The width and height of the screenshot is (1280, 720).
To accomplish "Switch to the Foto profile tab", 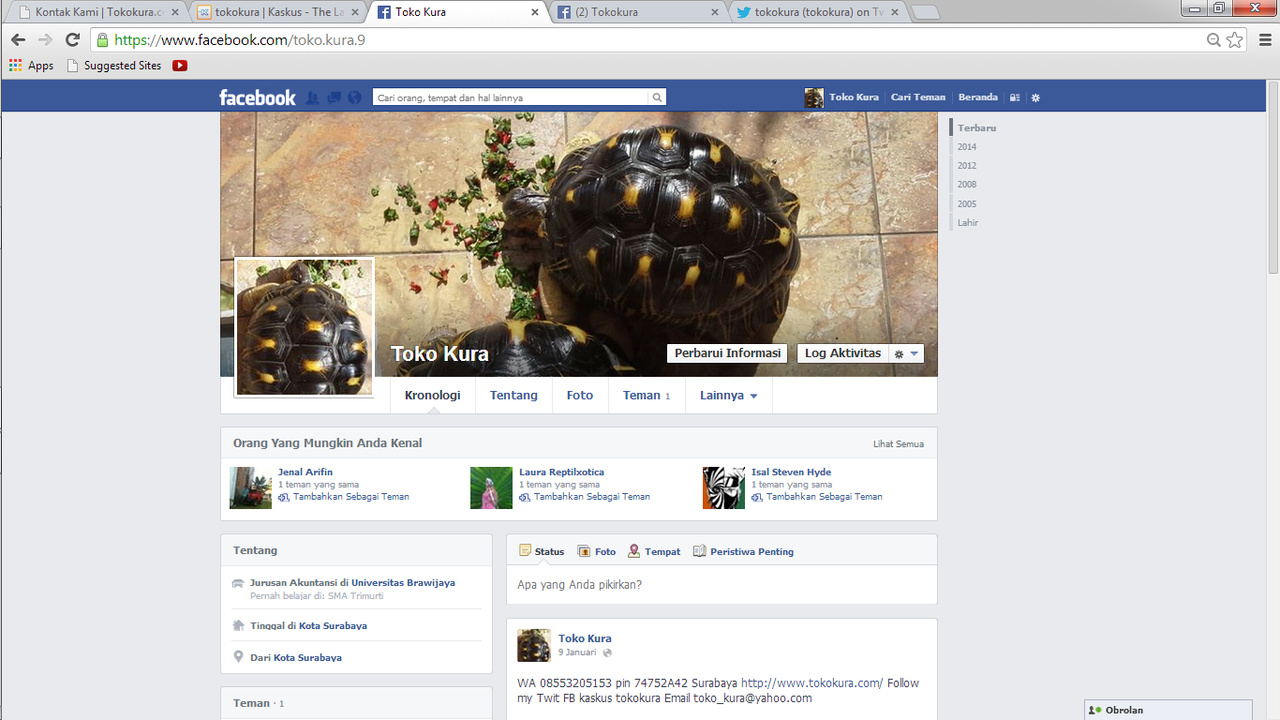I will (x=580, y=395).
